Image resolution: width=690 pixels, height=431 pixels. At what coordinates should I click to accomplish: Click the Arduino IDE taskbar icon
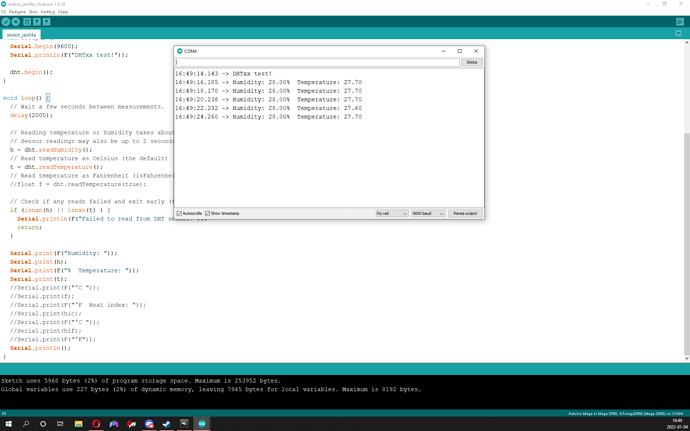(x=202, y=424)
